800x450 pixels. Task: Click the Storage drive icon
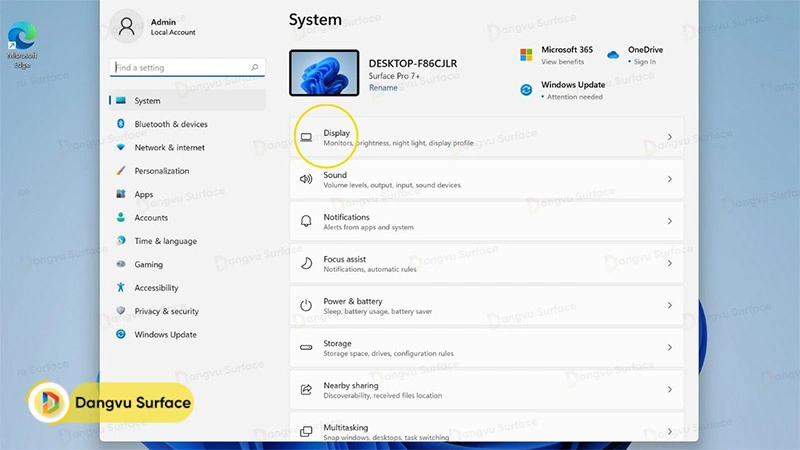pos(306,347)
